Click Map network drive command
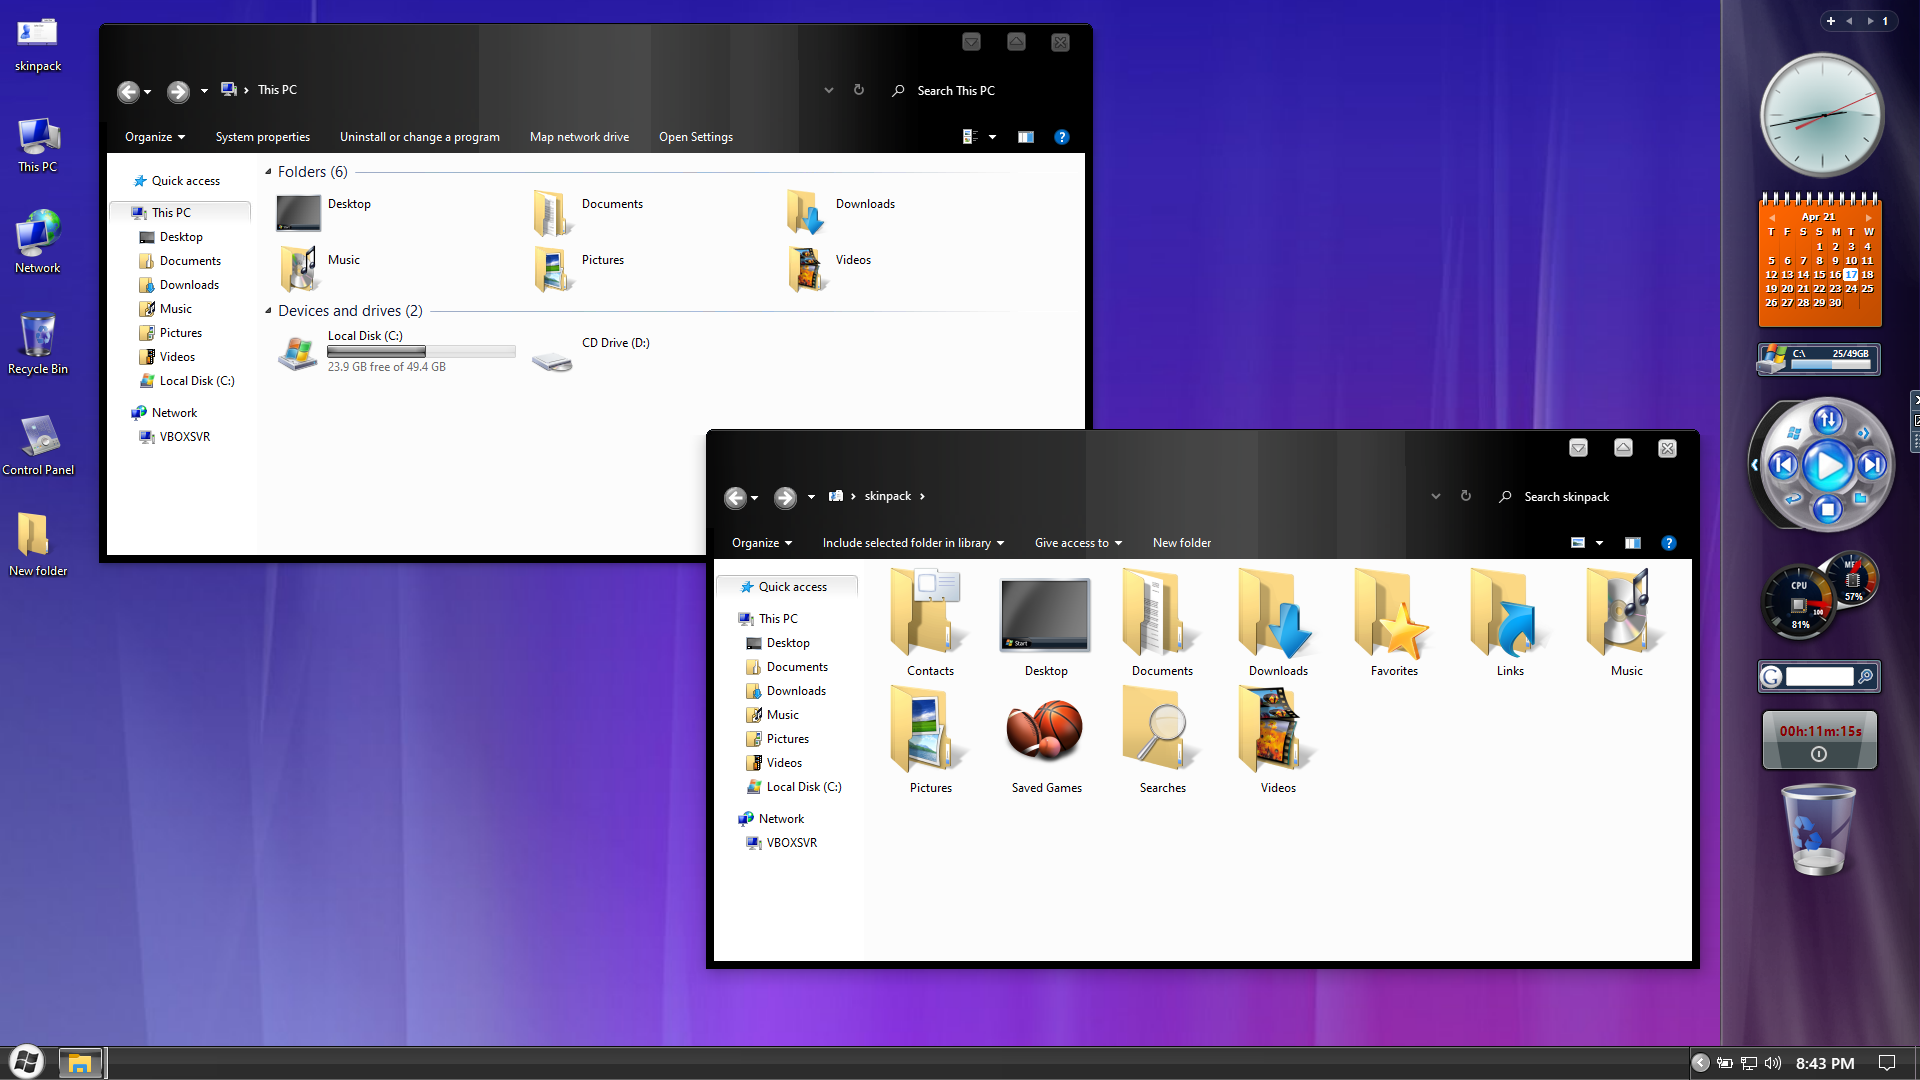The width and height of the screenshot is (1920, 1080). 579,137
